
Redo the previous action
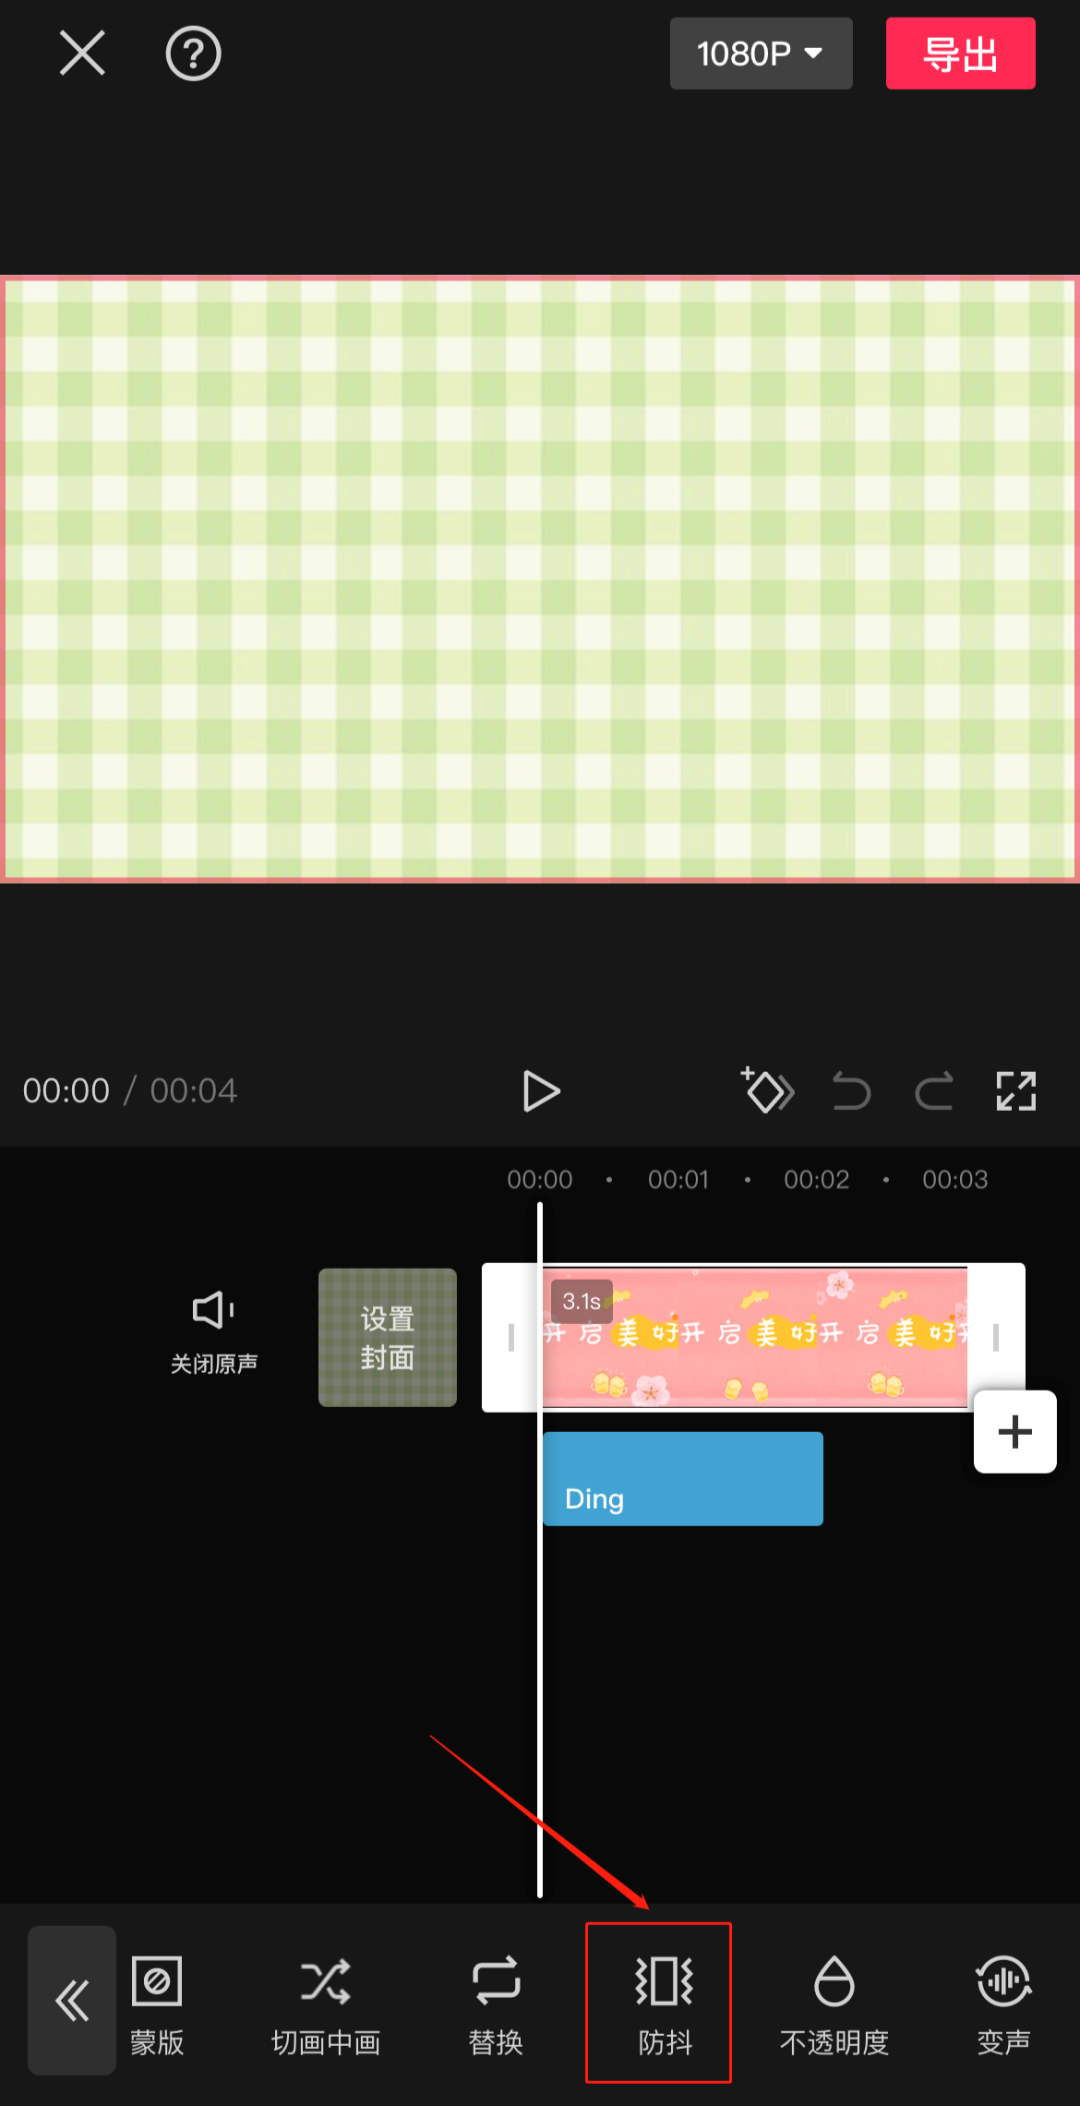tap(934, 1090)
